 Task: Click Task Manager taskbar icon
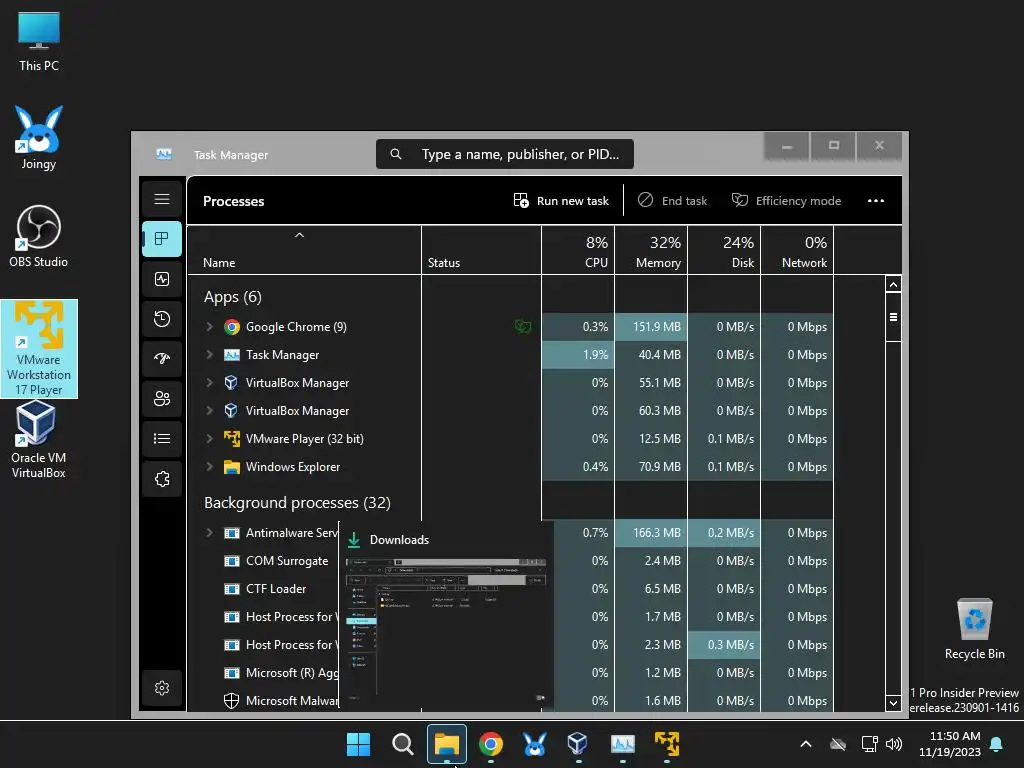pos(622,744)
